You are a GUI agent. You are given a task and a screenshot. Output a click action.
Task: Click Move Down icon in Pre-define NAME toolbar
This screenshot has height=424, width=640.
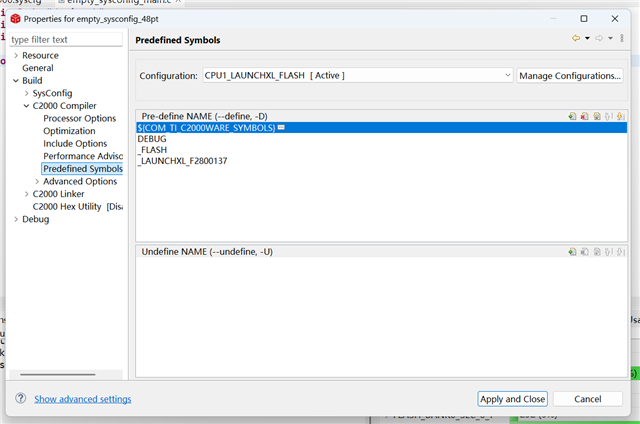click(x=620, y=116)
